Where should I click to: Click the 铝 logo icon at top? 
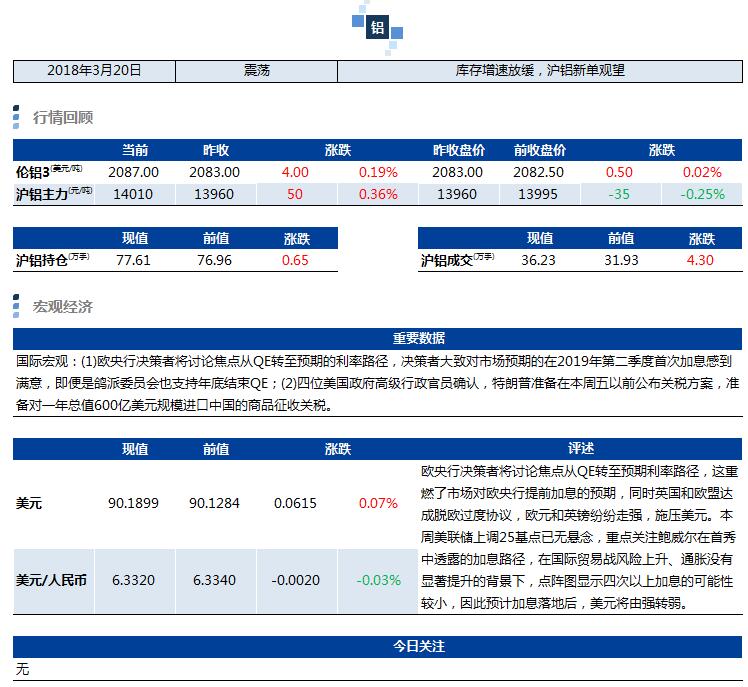[377, 27]
